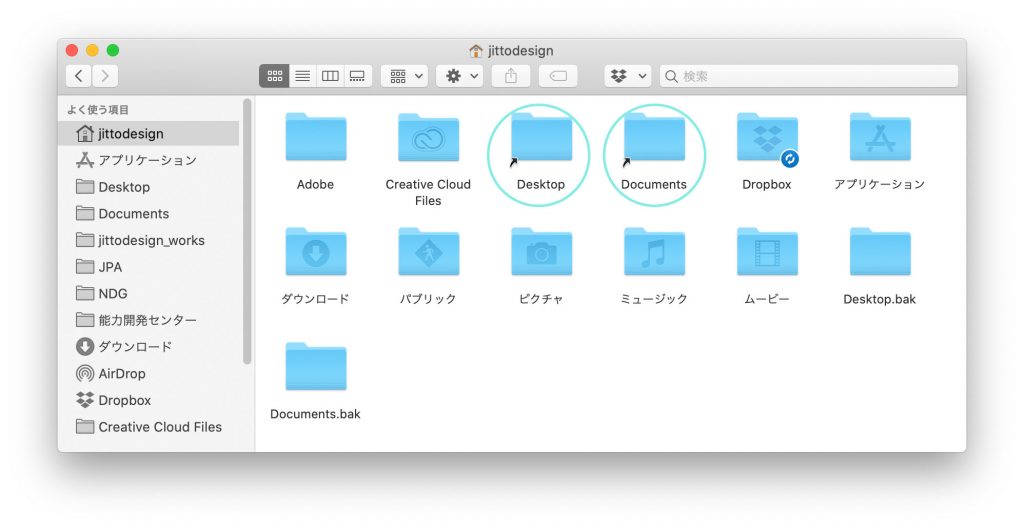Open the Creative Cloud Files folder icon

tap(428, 137)
